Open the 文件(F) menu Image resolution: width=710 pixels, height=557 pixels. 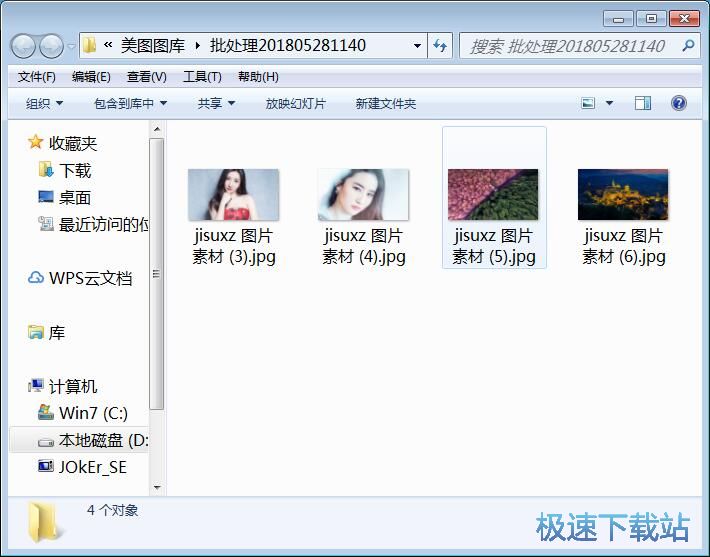tap(37, 77)
